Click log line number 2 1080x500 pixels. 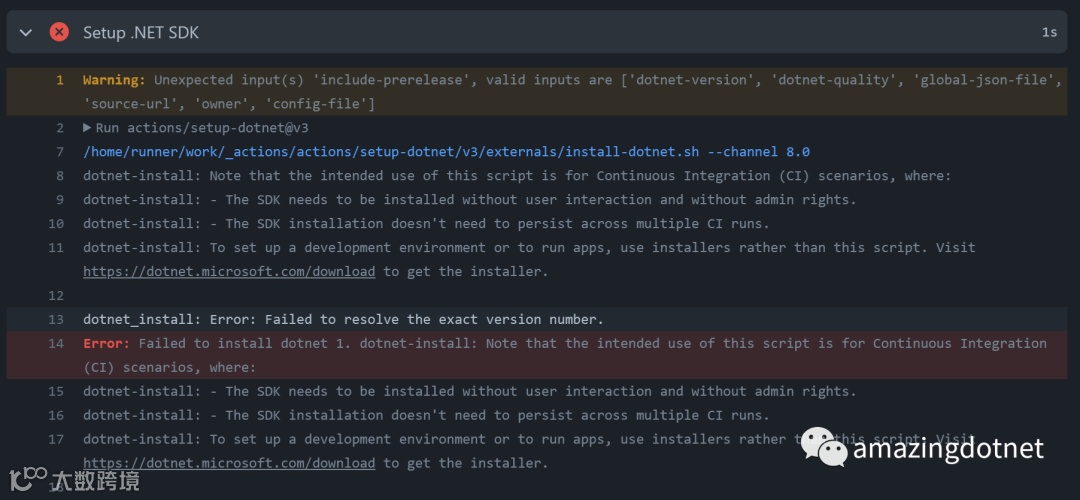point(59,128)
